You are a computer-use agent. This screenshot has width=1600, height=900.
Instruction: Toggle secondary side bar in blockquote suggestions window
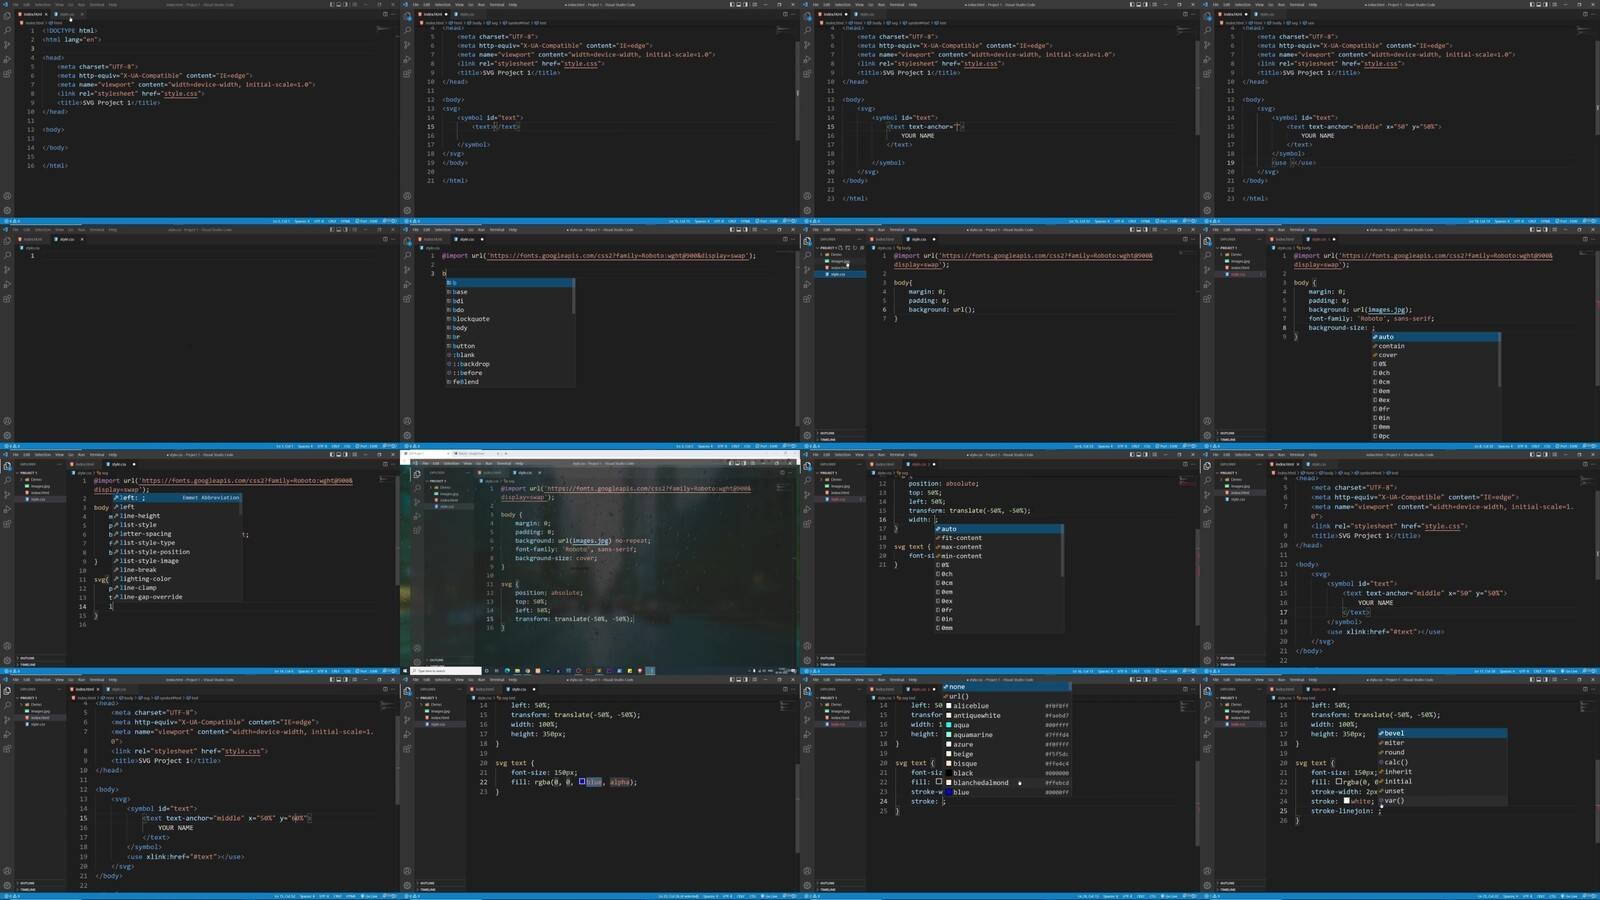745,230
